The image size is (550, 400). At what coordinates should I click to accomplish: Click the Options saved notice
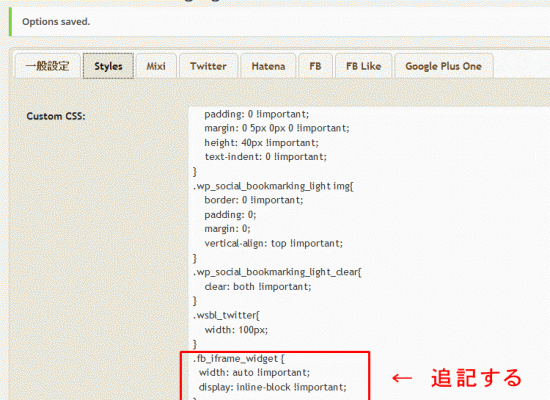pyautogui.click(x=56, y=22)
